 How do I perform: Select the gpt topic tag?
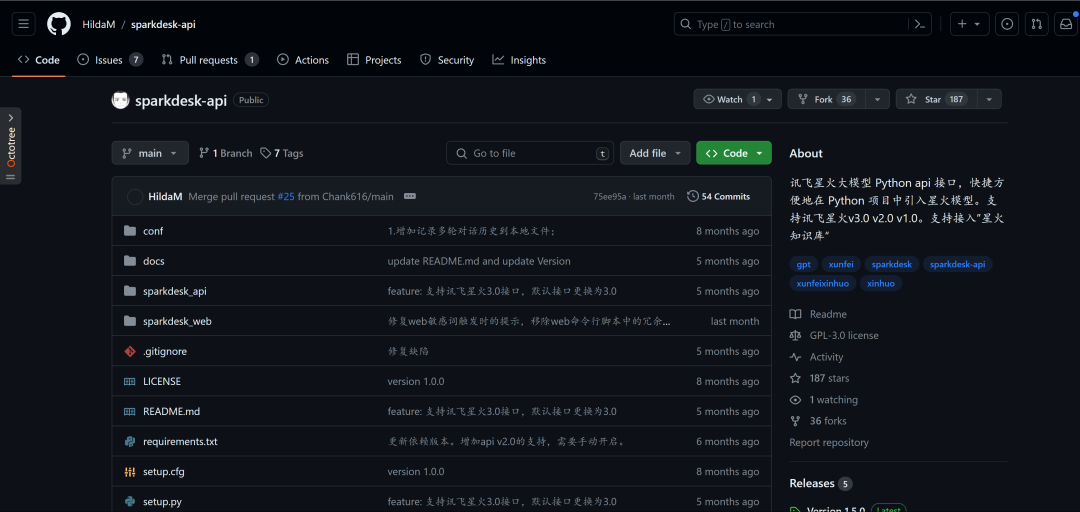point(803,264)
